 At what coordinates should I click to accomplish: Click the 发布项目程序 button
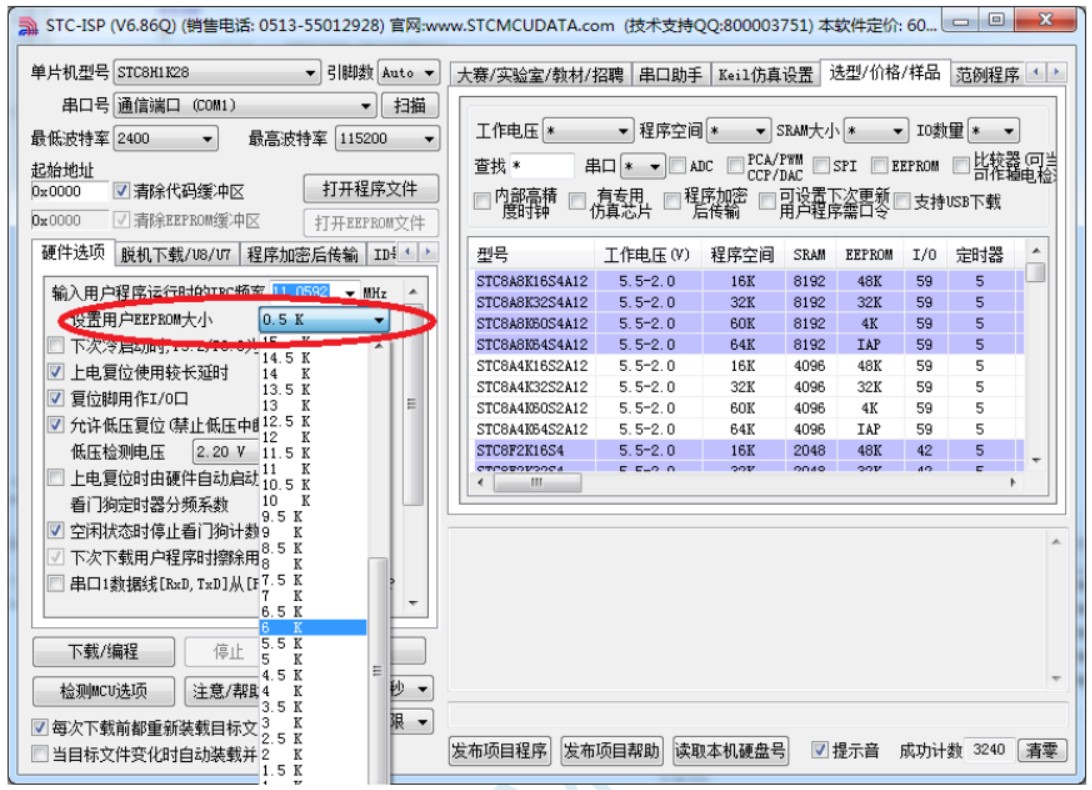tap(499, 751)
